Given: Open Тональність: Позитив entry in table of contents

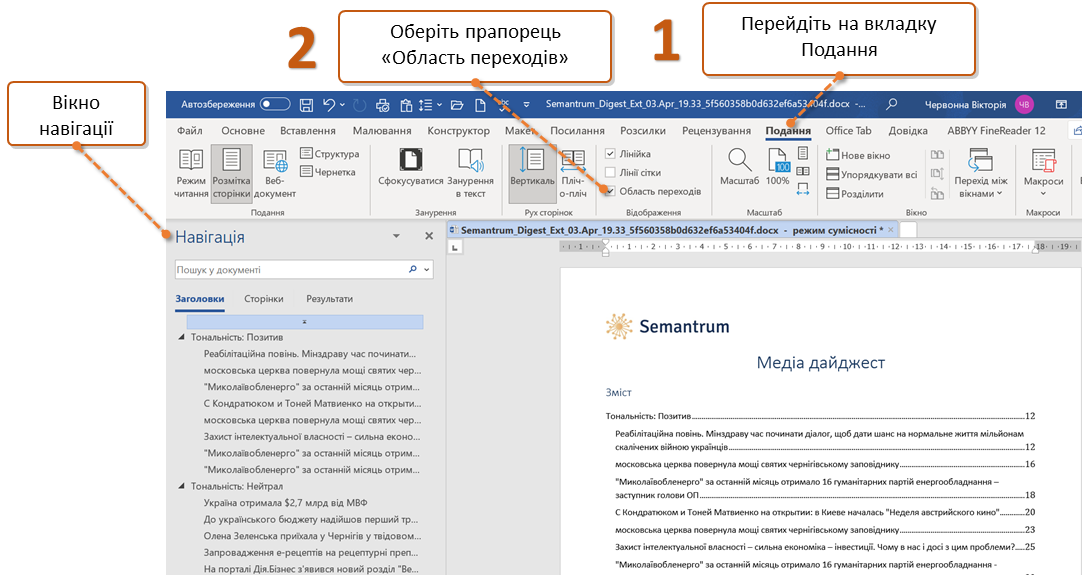Looking at the screenshot, I should tap(820, 416).
